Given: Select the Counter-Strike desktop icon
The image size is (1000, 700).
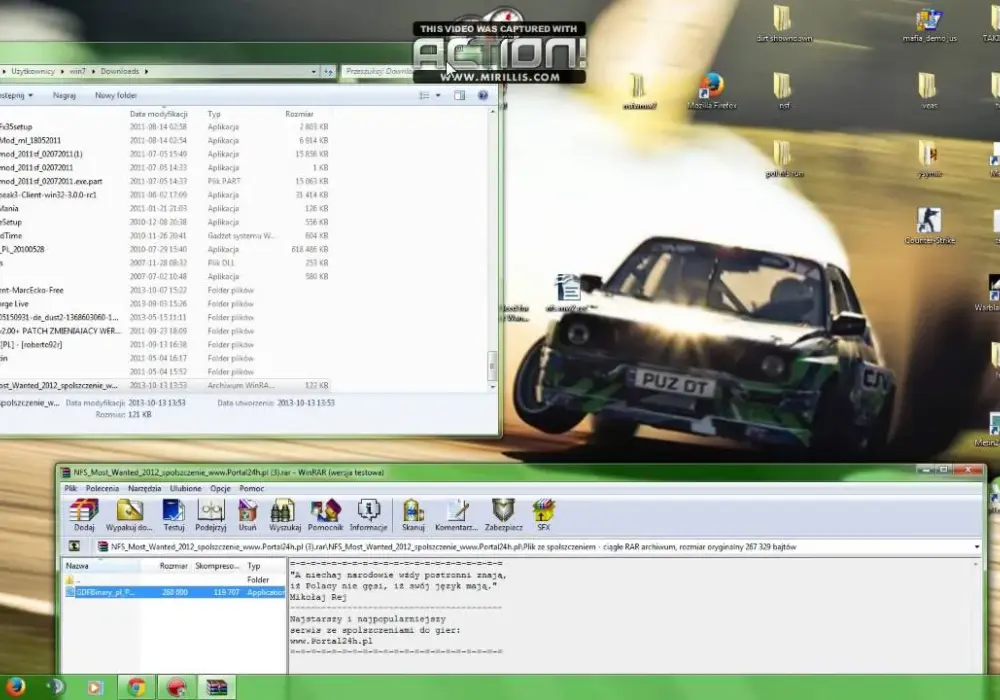Looking at the screenshot, I should pos(929,226).
